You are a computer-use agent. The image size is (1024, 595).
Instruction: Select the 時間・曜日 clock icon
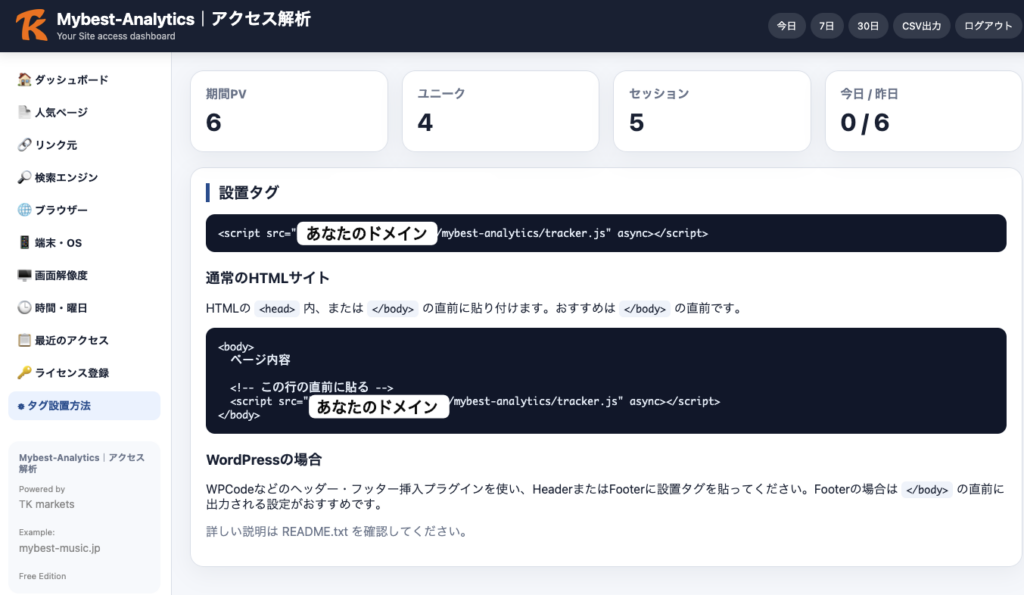pos(24,308)
